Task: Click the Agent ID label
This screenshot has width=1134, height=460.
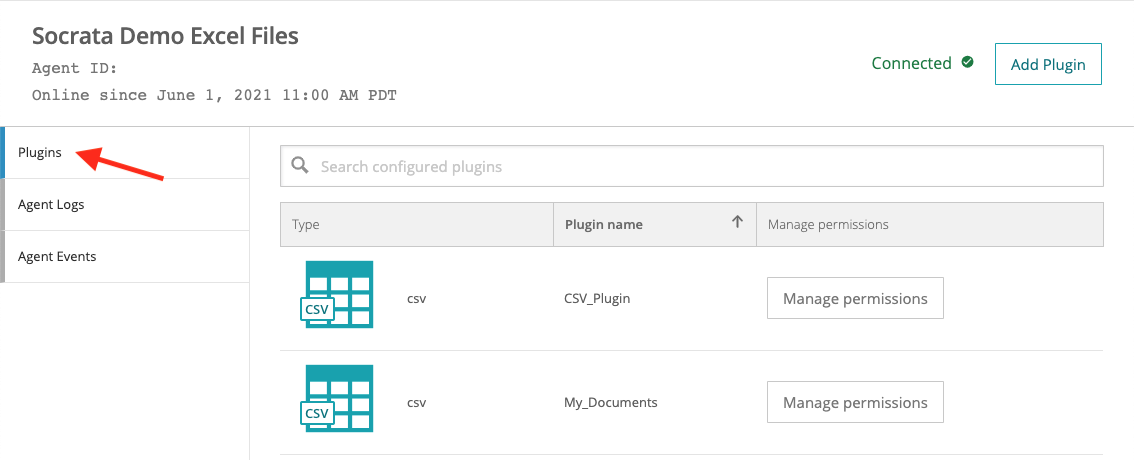Action: (74, 69)
